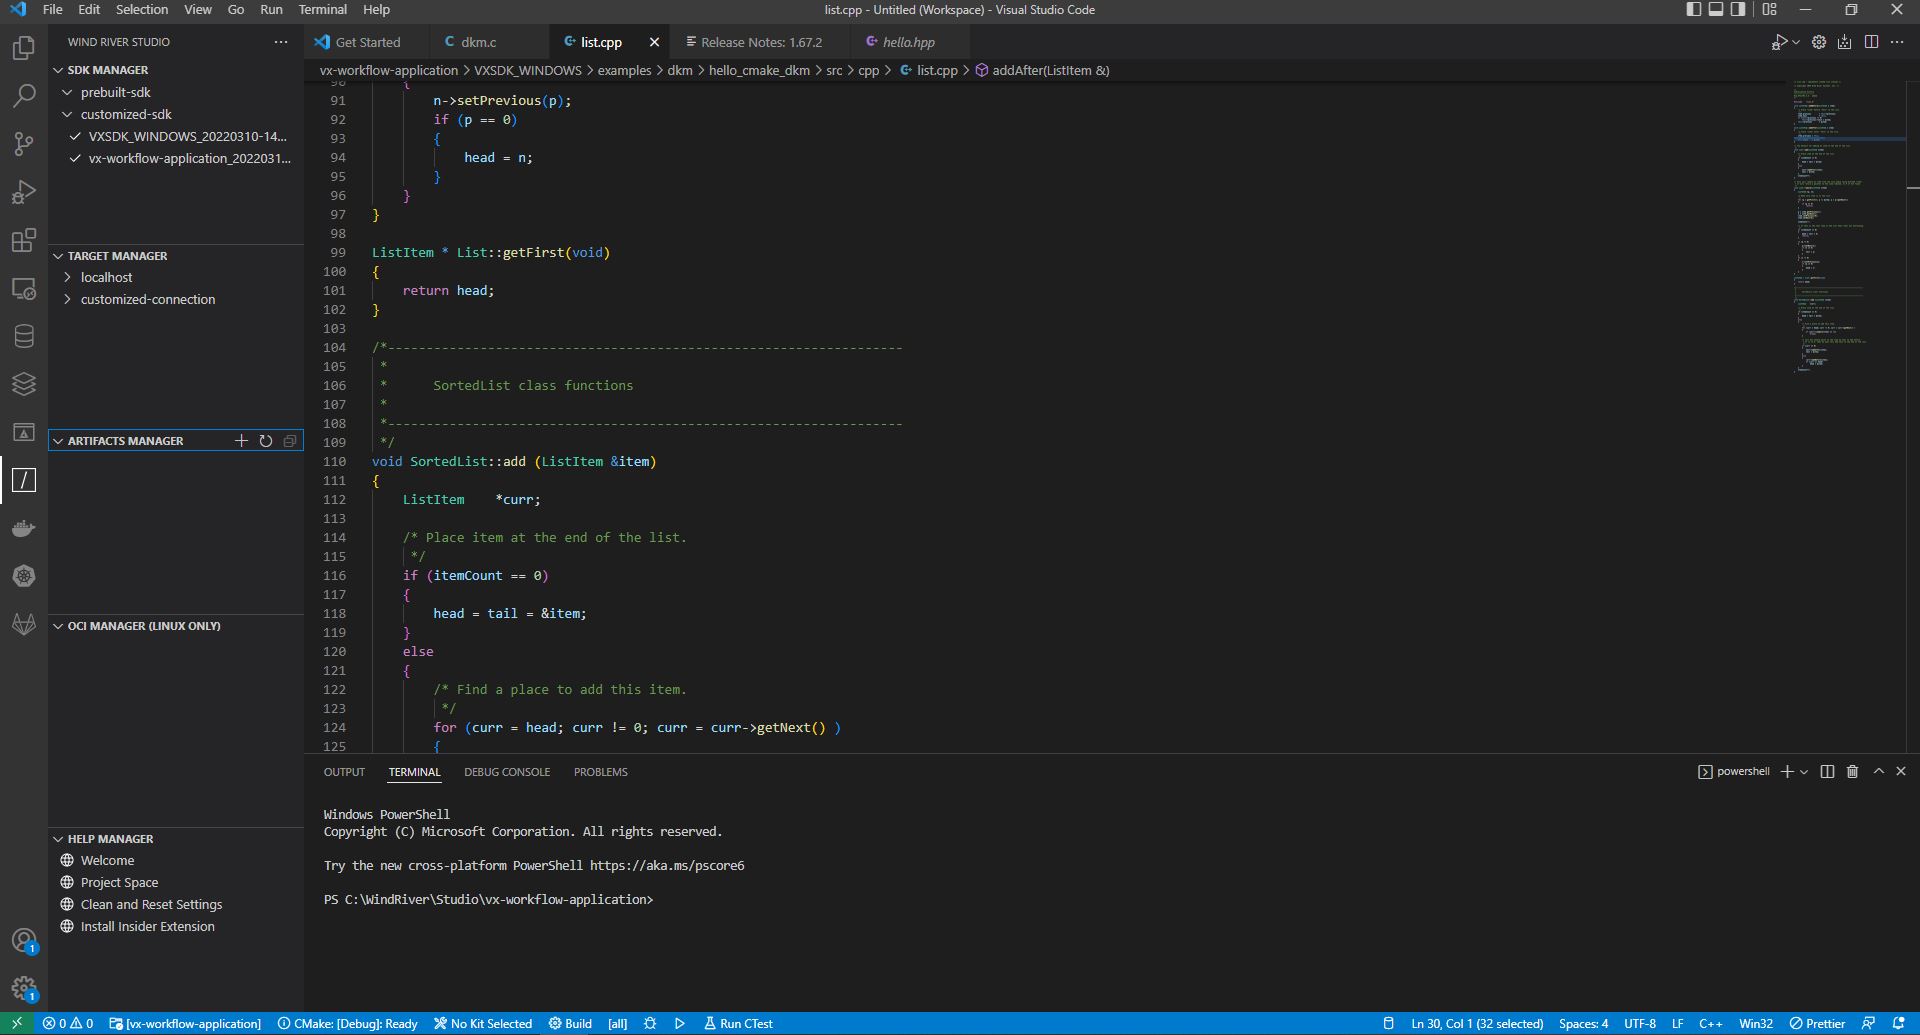Split the editor right
Screen dimensions: 1920x1035
(1871, 42)
